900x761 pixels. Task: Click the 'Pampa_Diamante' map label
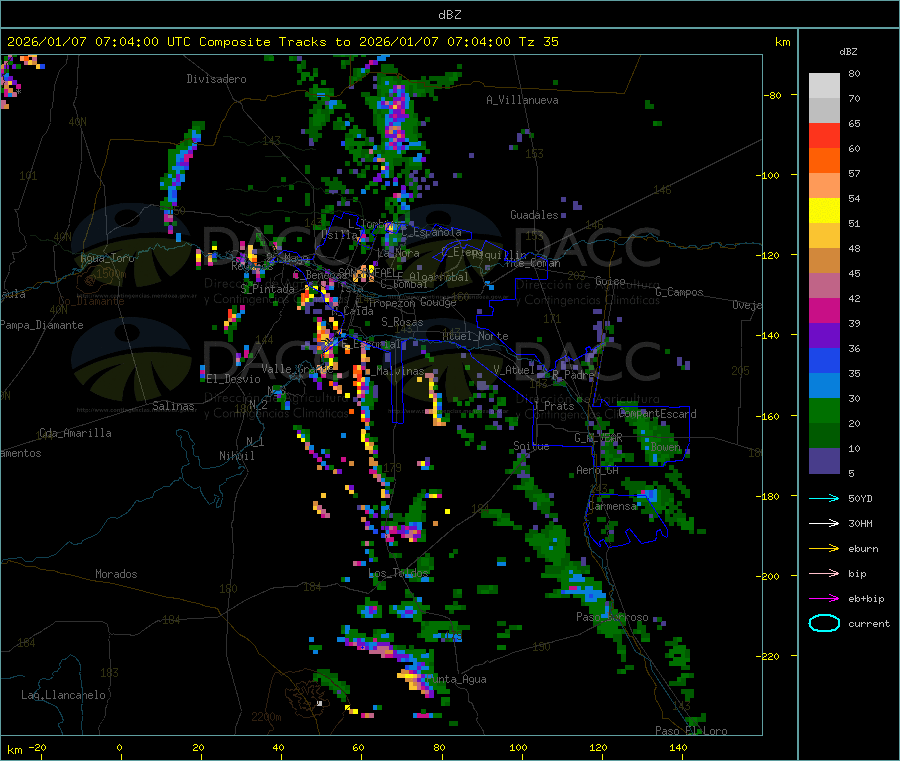(42, 325)
